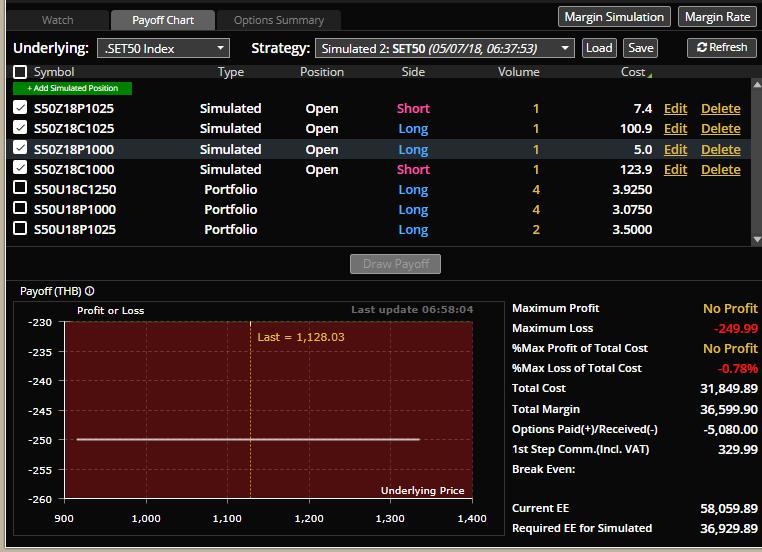Select the S50U18C1250 symbol text
The image size is (762, 552).
75,190
